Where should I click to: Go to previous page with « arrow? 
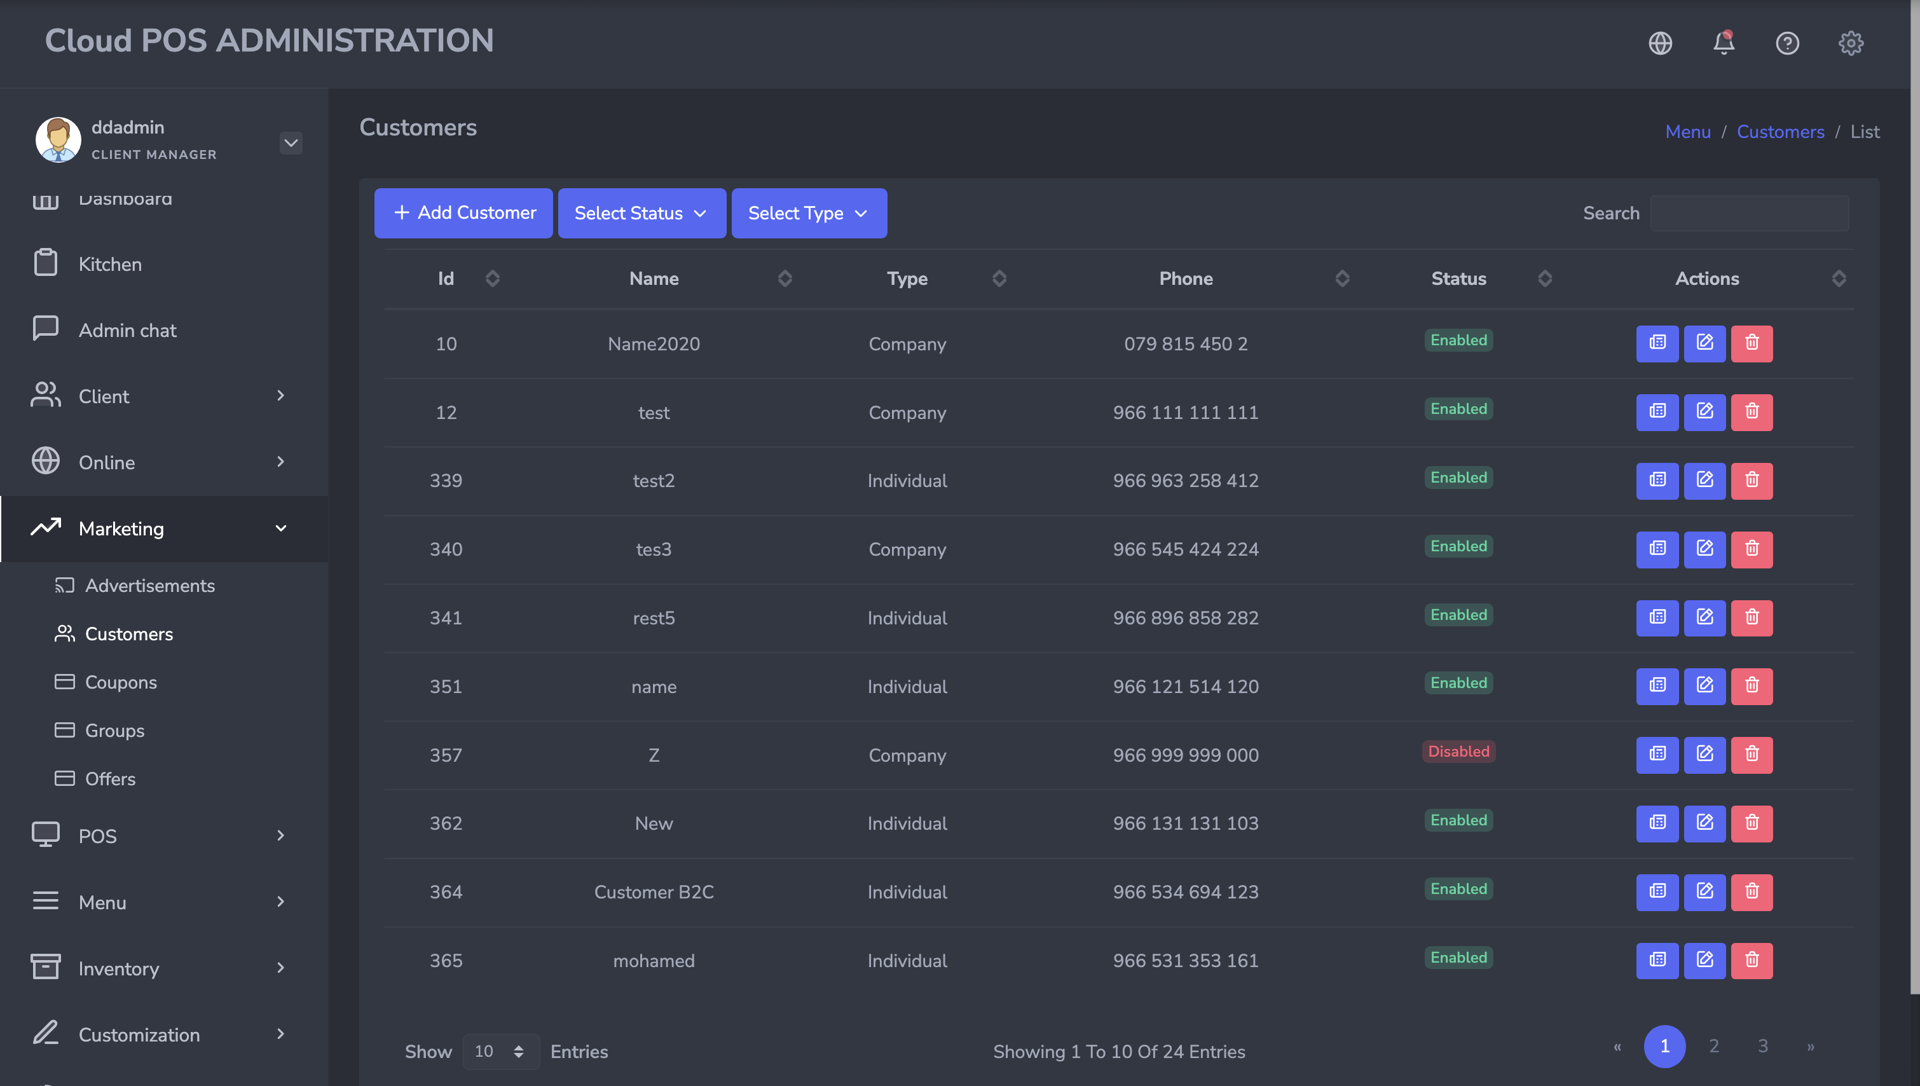[1617, 1047]
